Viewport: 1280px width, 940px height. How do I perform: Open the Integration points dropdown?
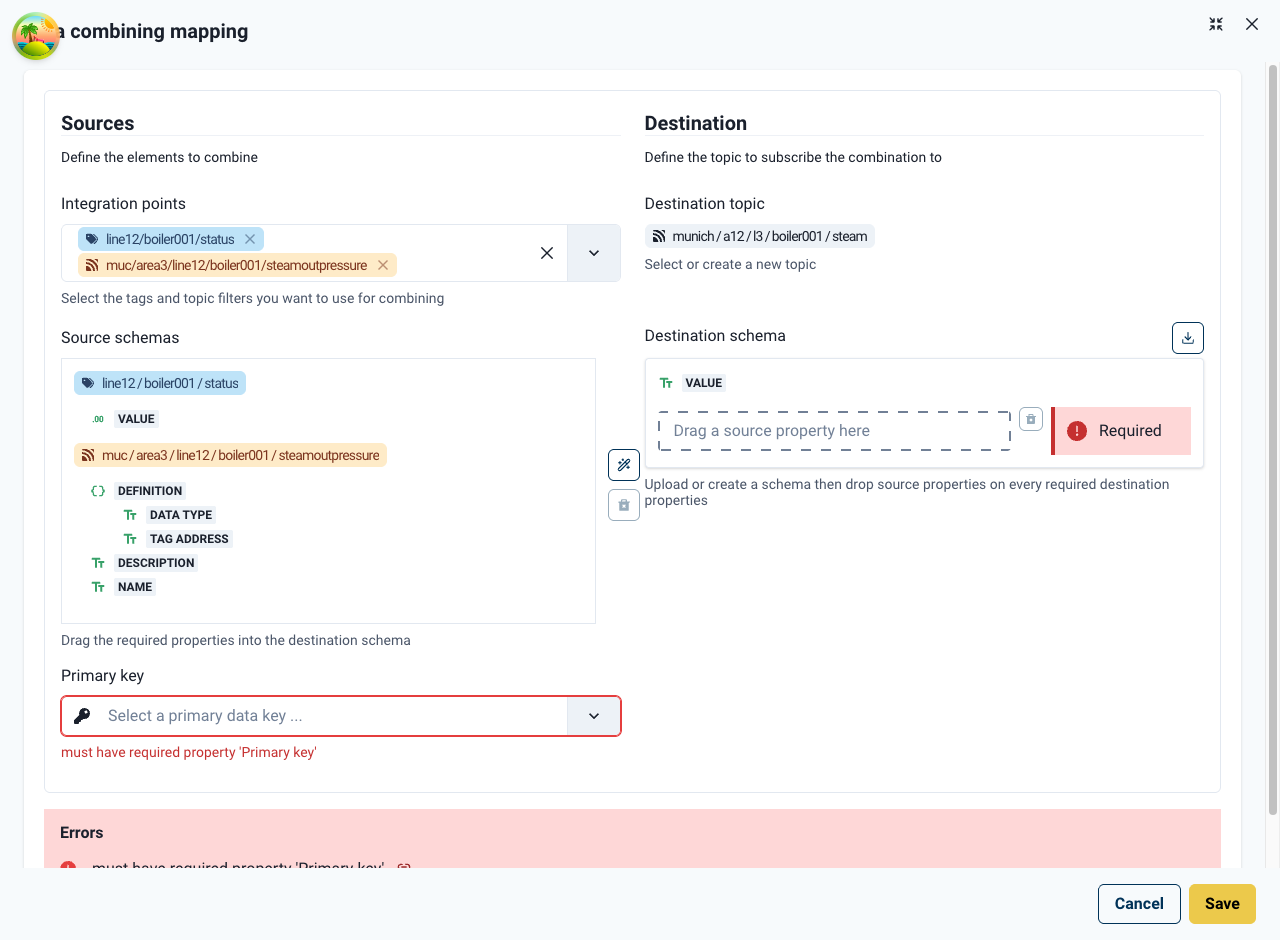click(594, 253)
